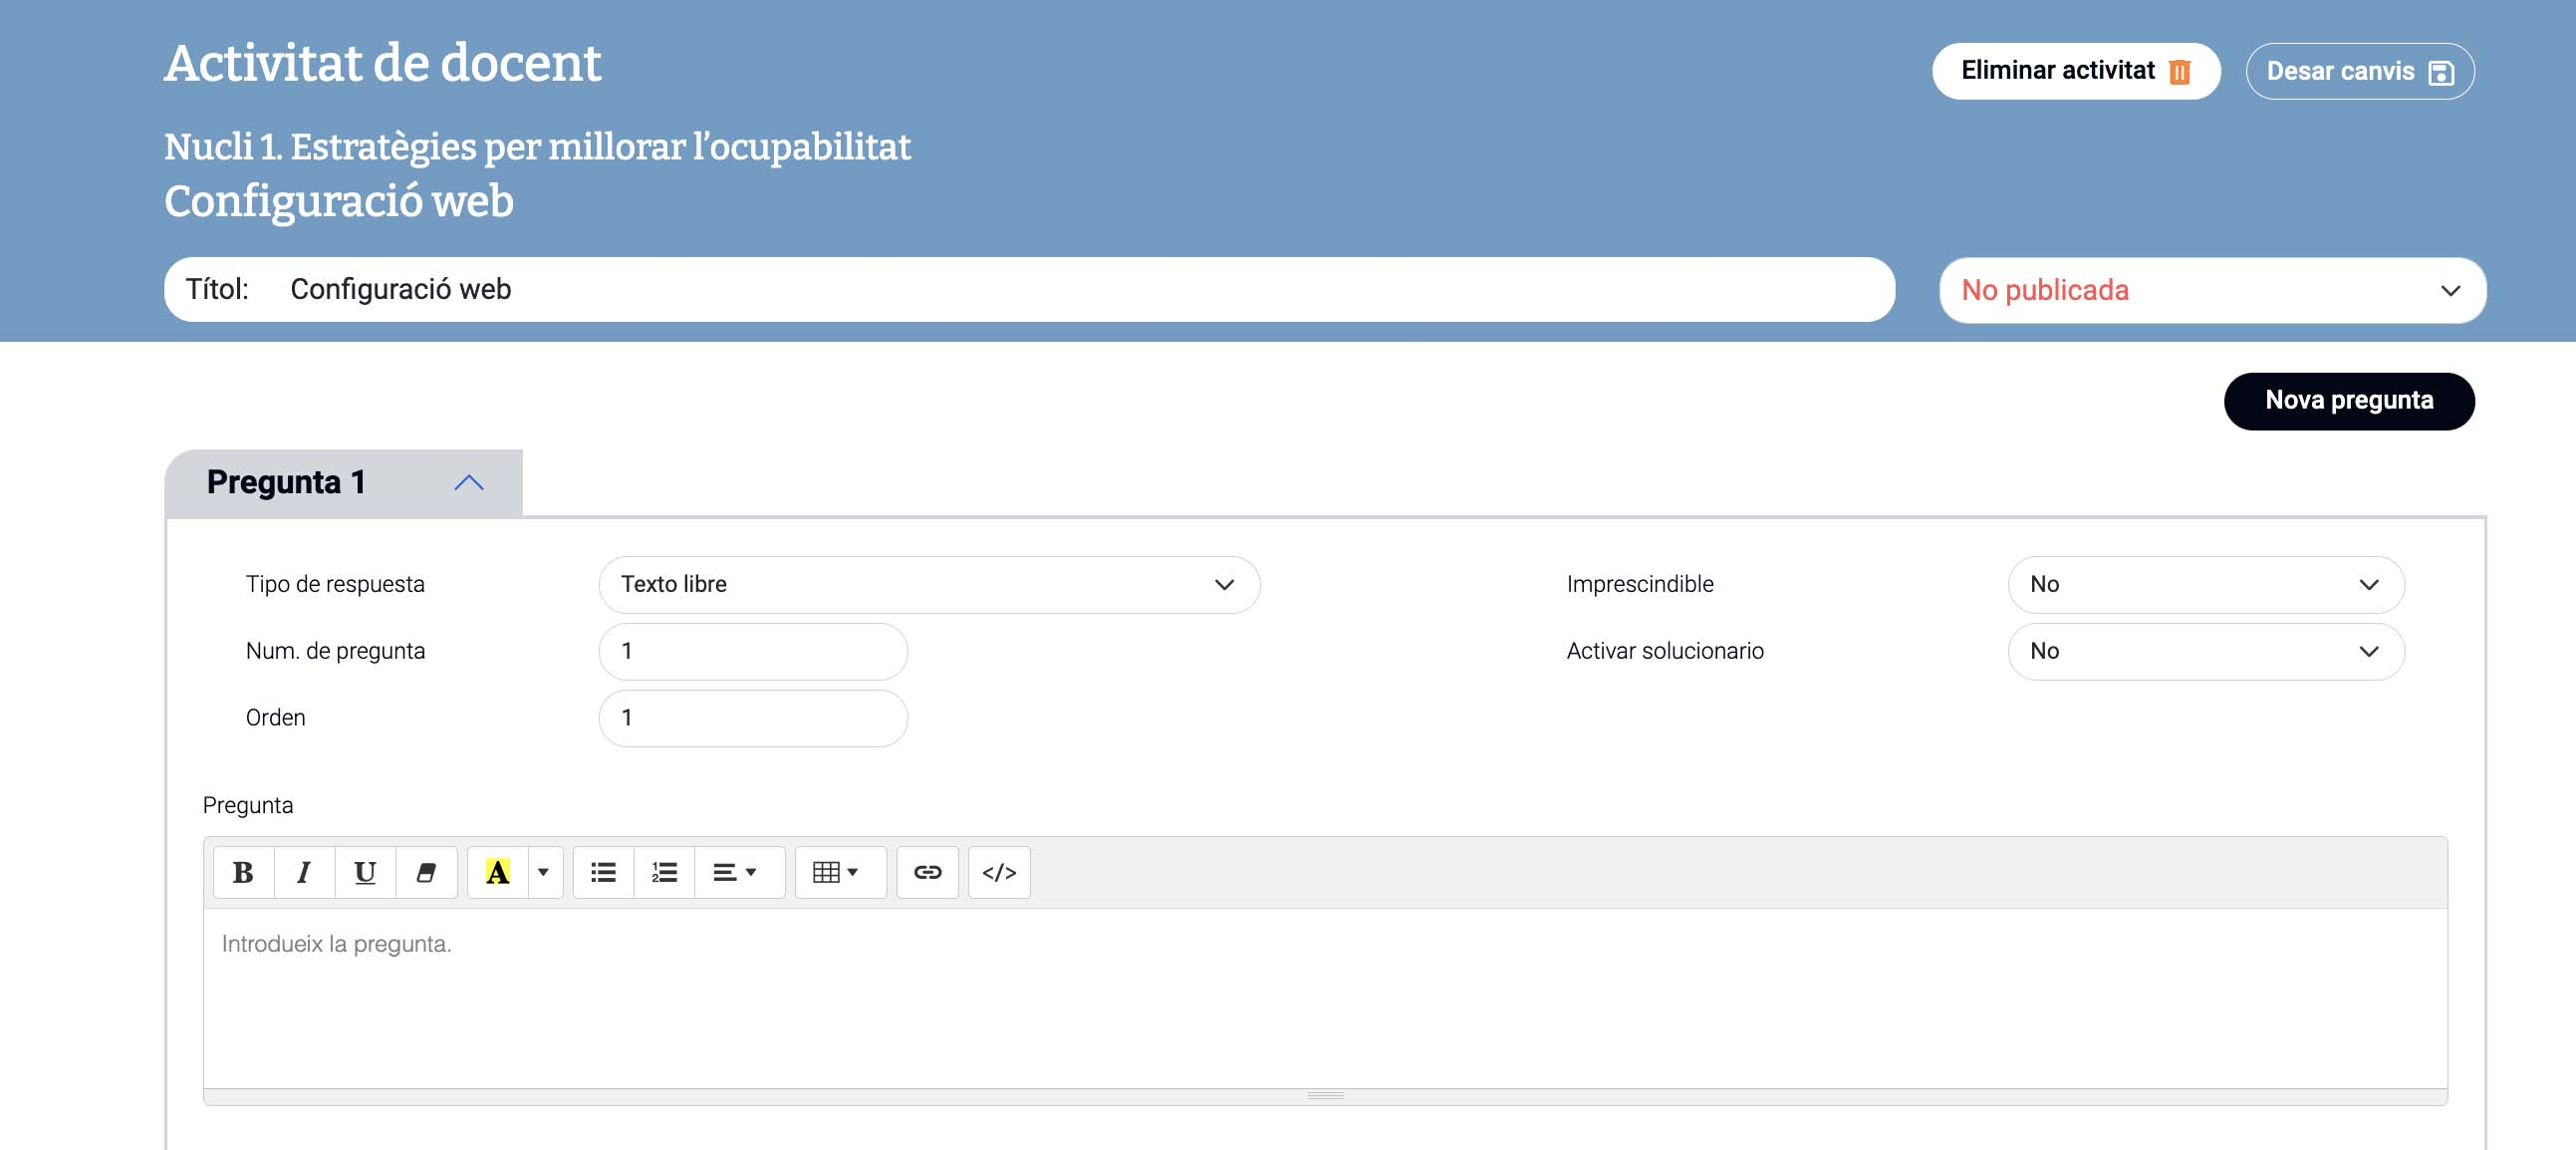Toggle bold formatting in the editor
Image resolution: width=2576 pixels, height=1150 pixels.
pos(243,872)
